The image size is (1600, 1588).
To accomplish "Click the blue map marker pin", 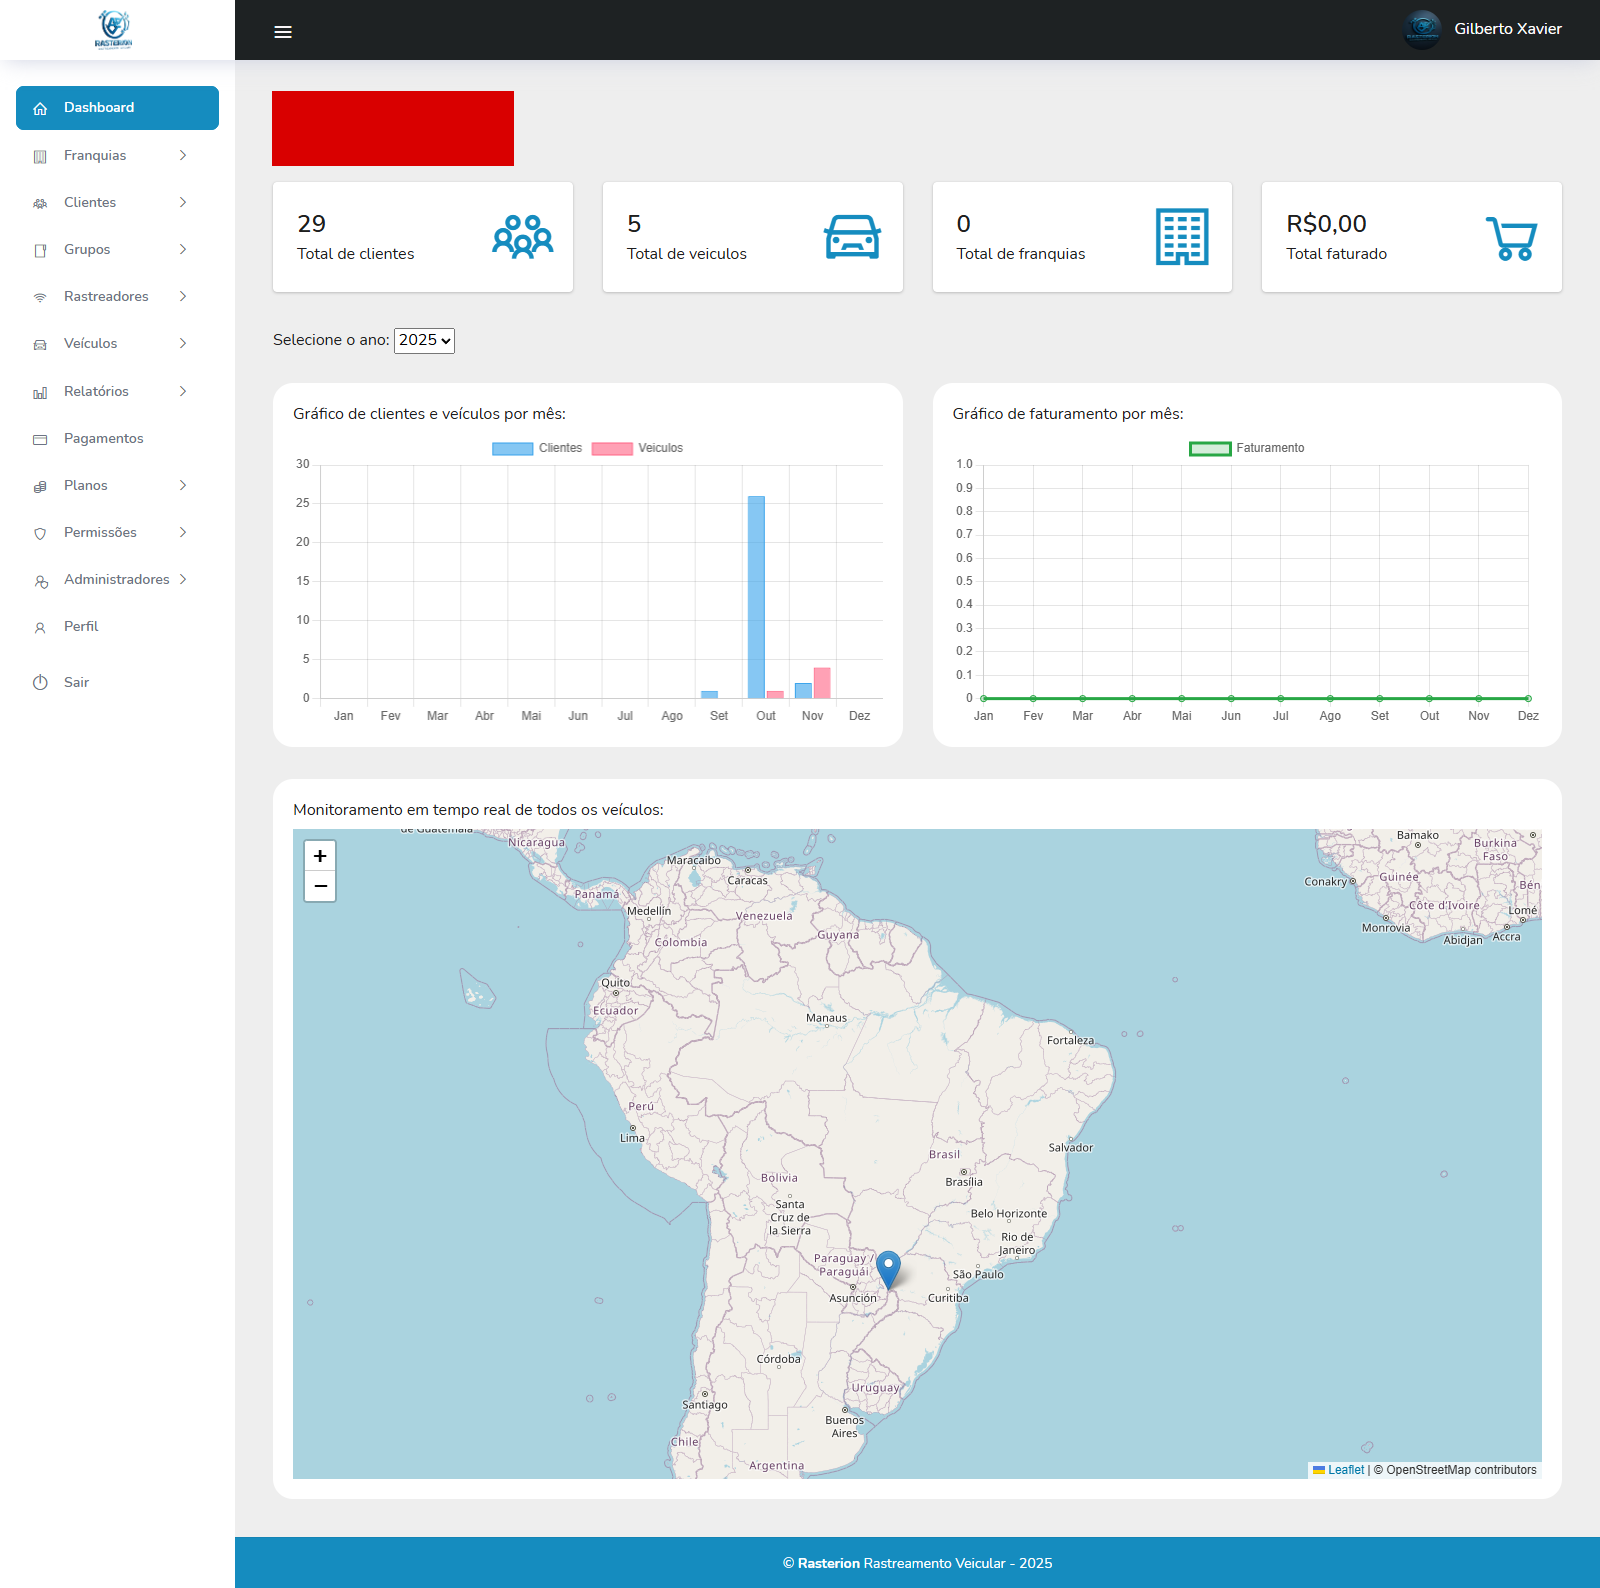I will pyautogui.click(x=888, y=1269).
